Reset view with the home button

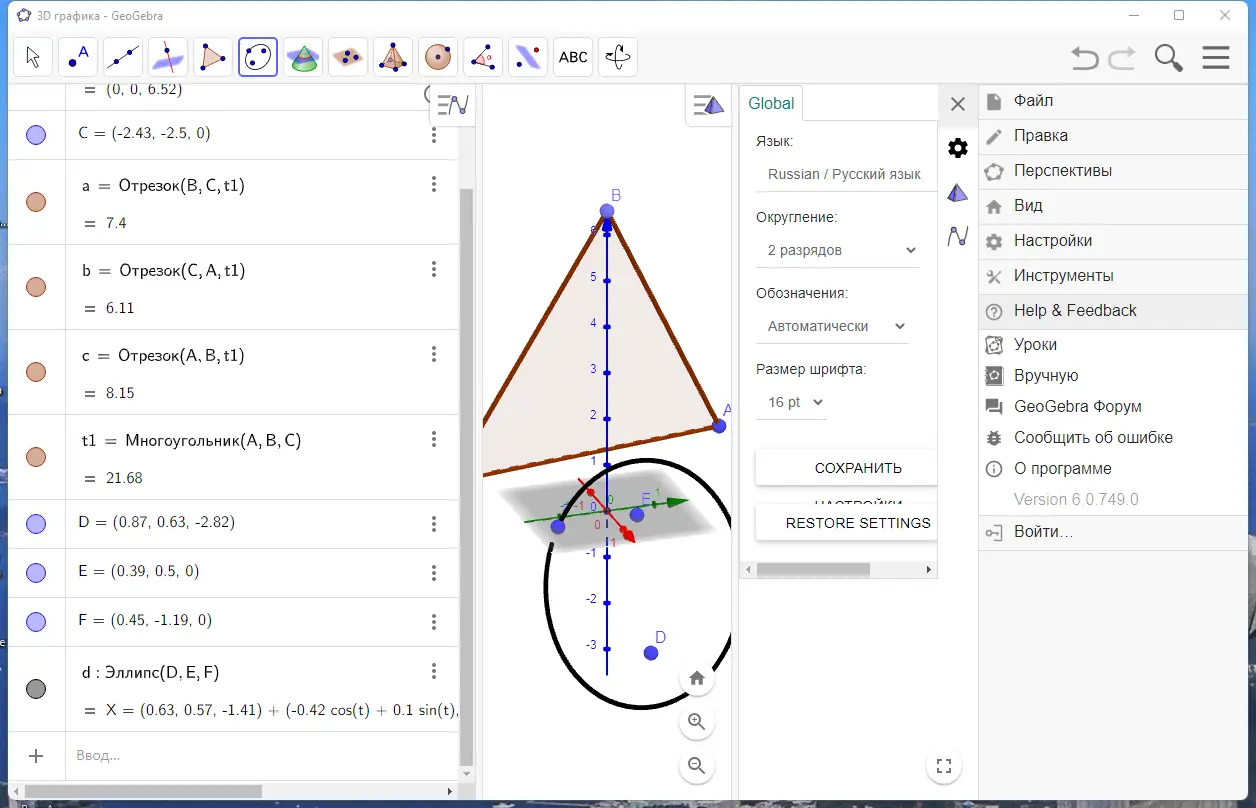tap(697, 678)
